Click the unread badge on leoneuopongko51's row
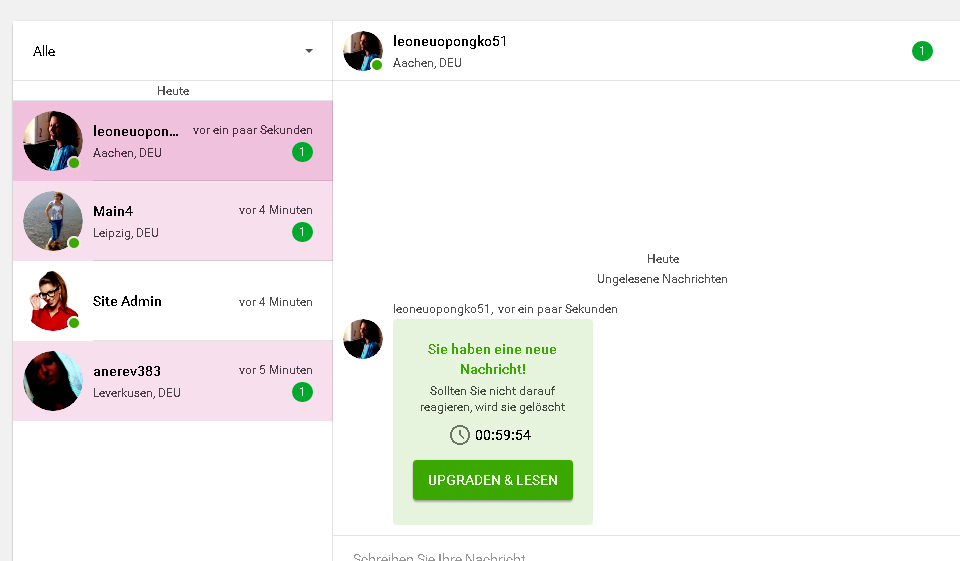The width and height of the screenshot is (960, 561). tap(302, 152)
